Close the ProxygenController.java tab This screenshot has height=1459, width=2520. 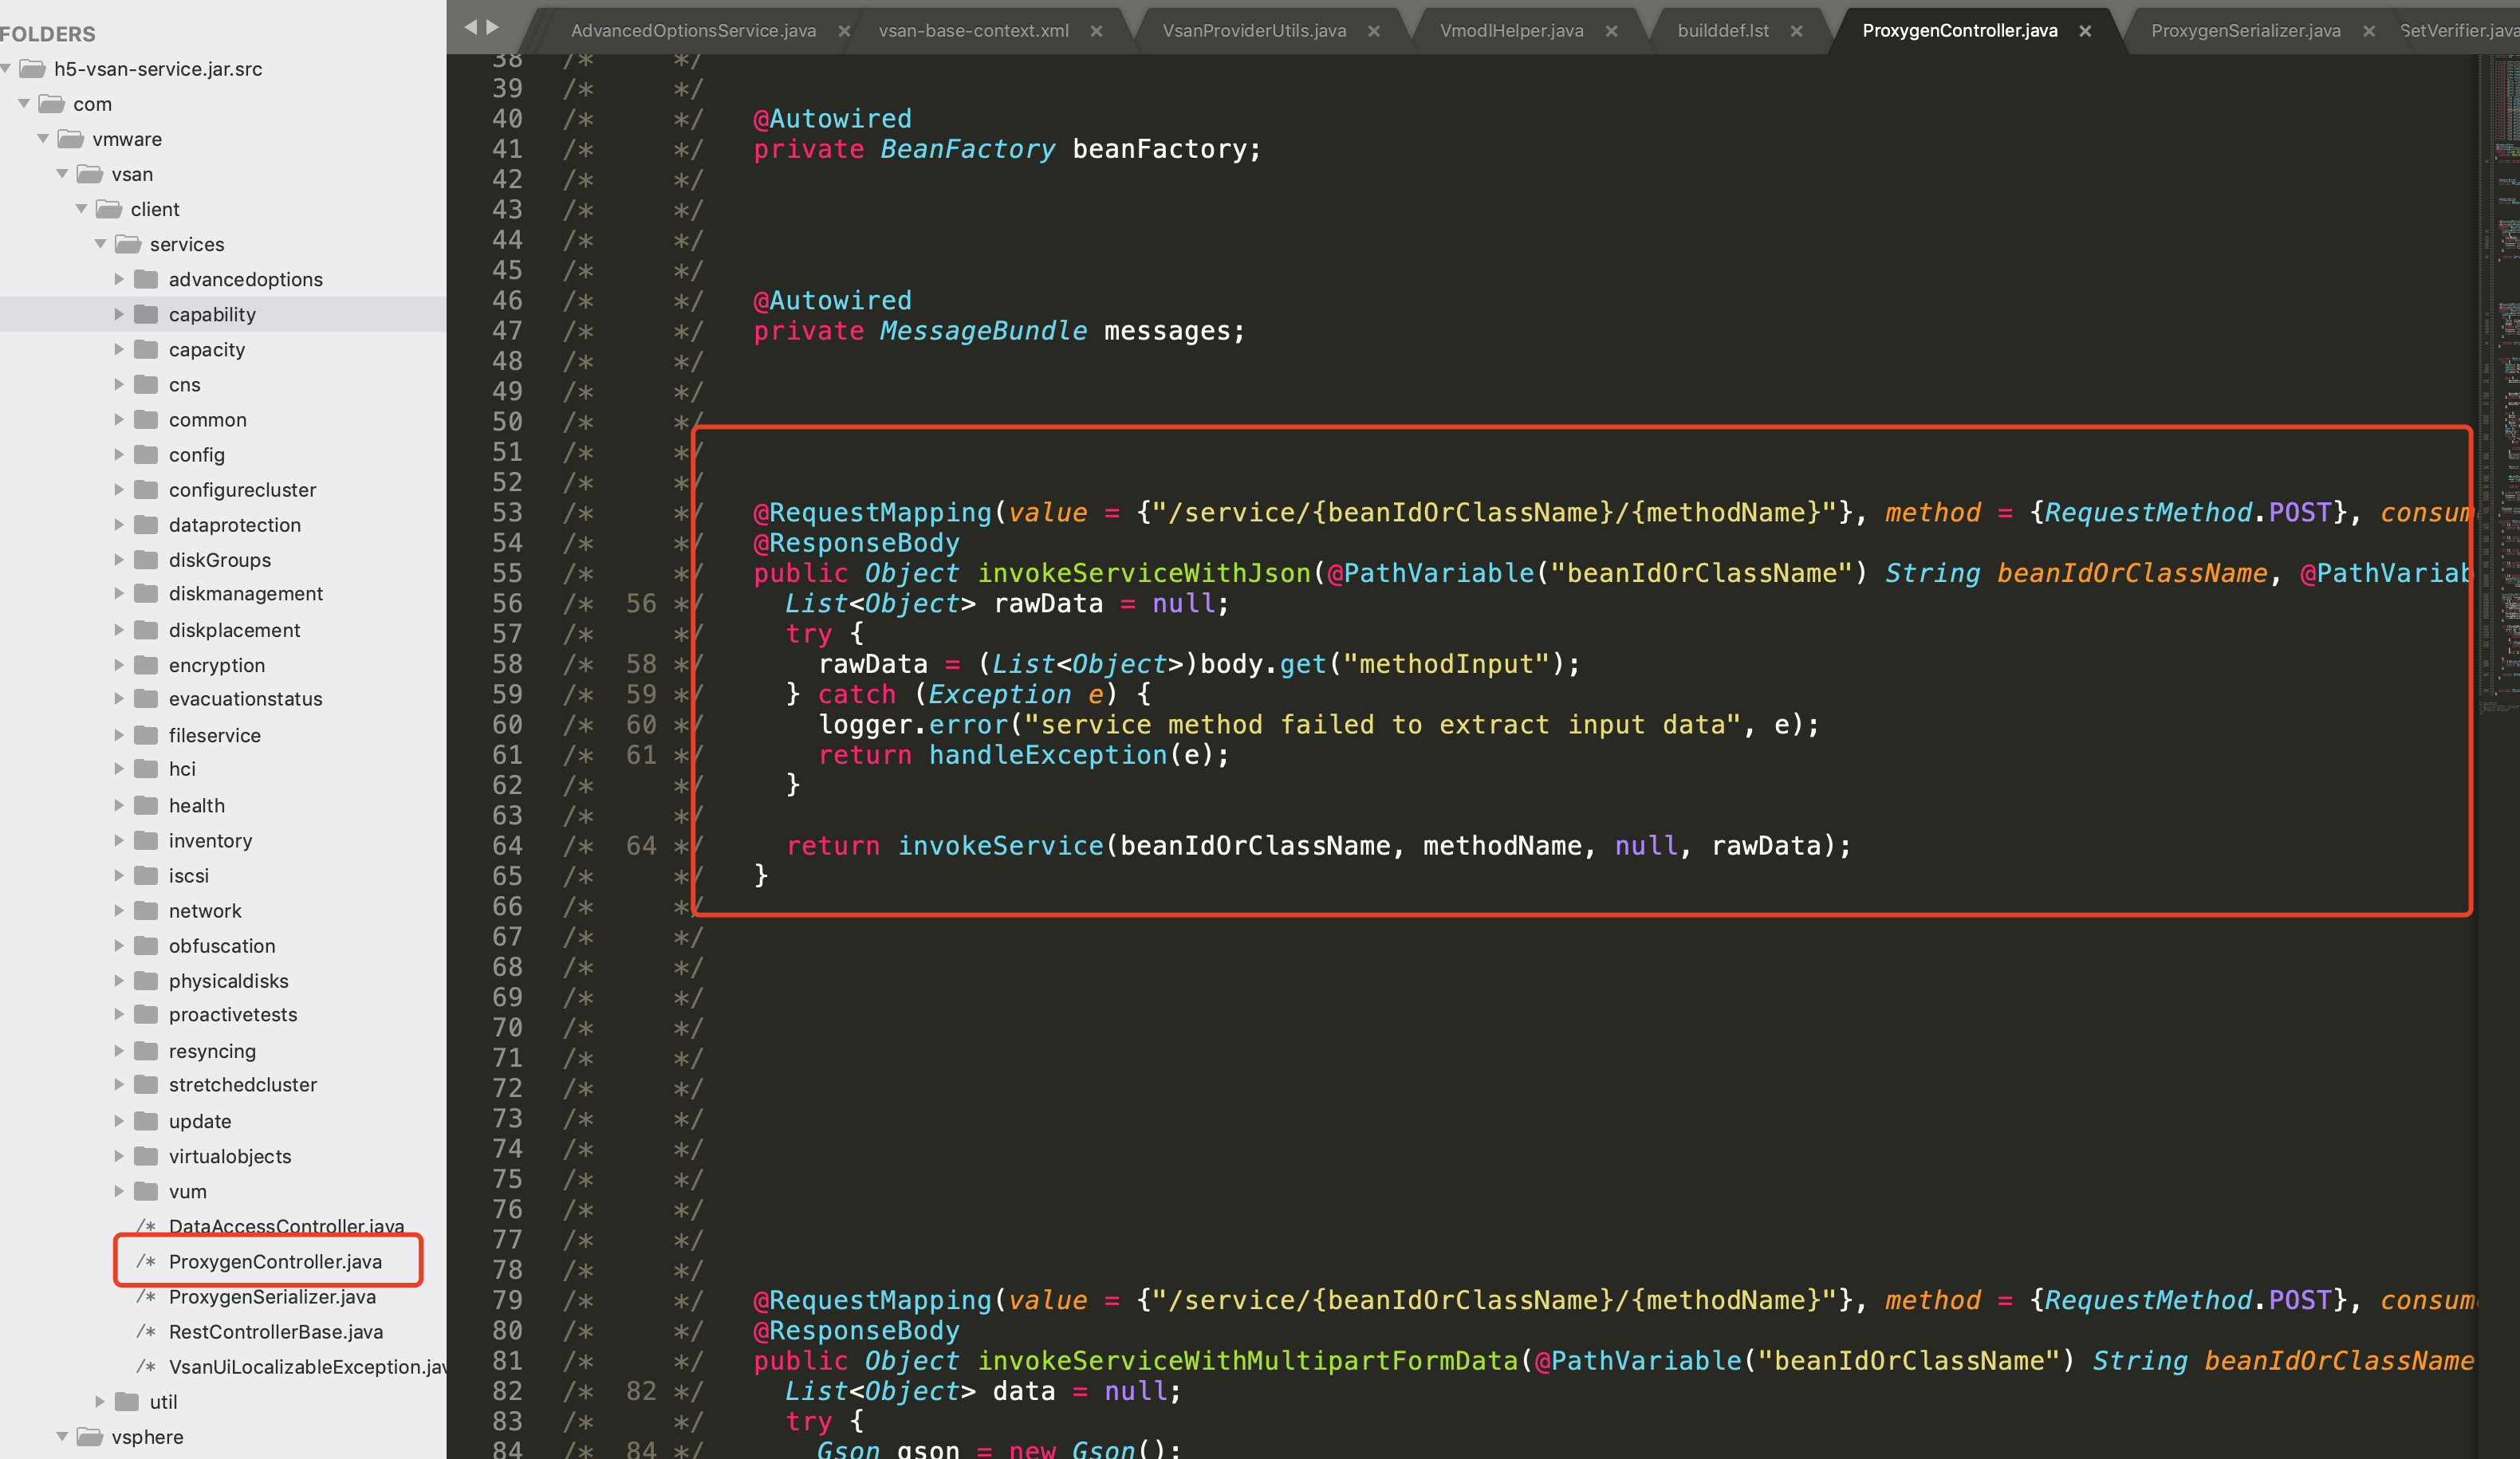pos(2085,31)
